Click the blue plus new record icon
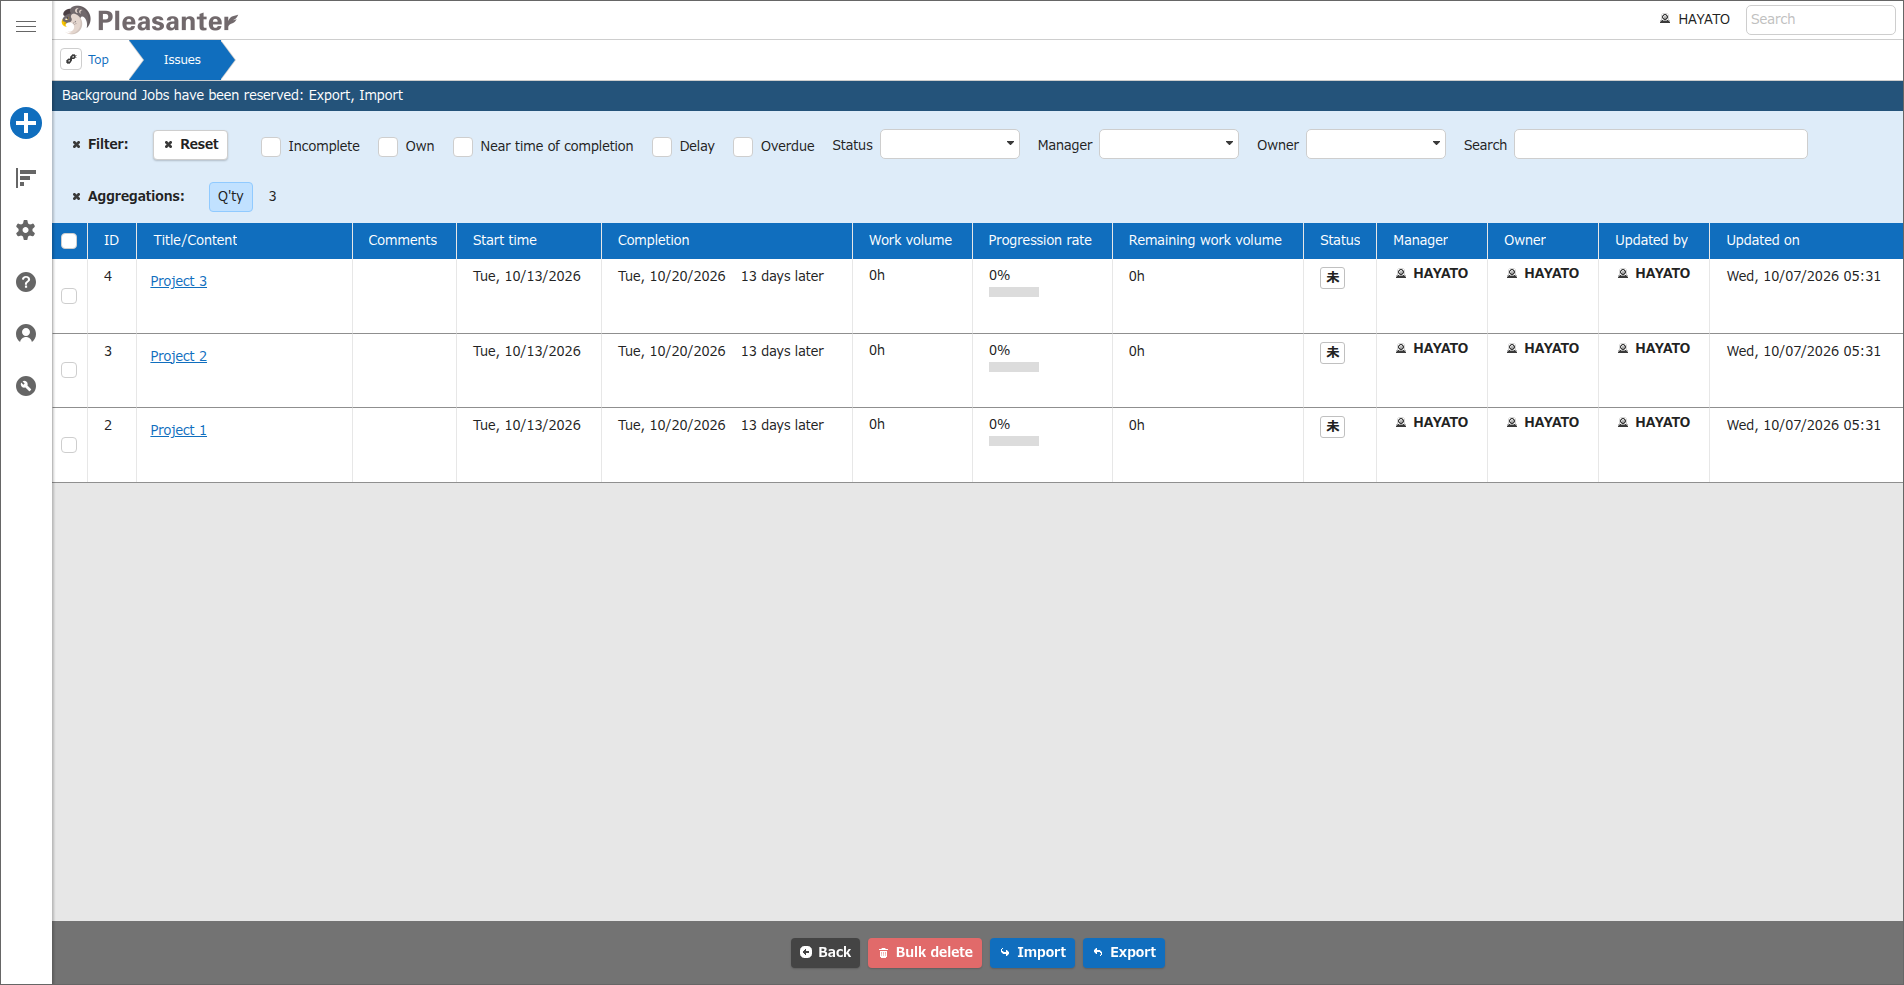Screen dimensions: 1904x985 (x=26, y=123)
